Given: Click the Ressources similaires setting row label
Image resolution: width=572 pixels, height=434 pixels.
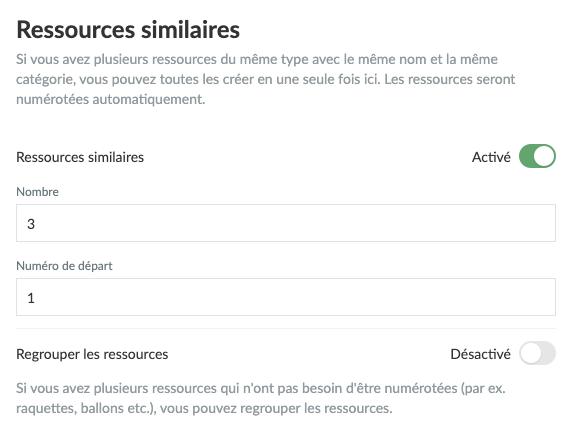Looking at the screenshot, I should tap(80, 157).
